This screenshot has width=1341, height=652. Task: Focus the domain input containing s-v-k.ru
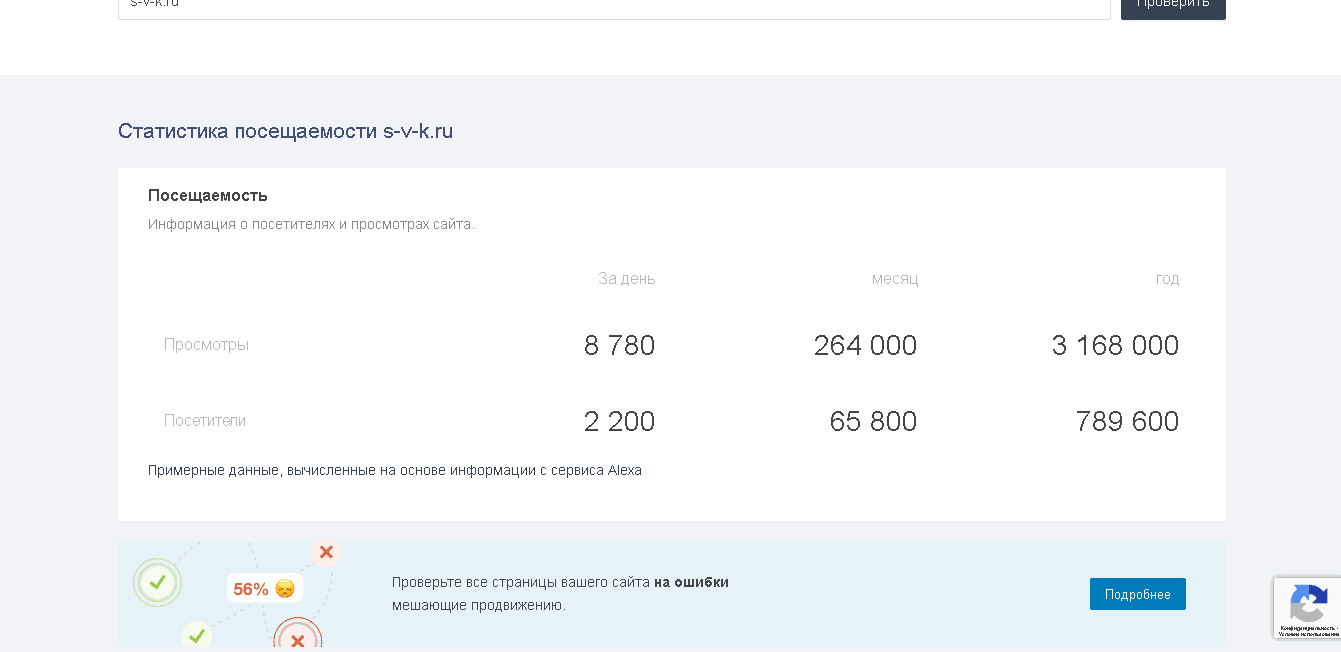(x=613, y=5)
